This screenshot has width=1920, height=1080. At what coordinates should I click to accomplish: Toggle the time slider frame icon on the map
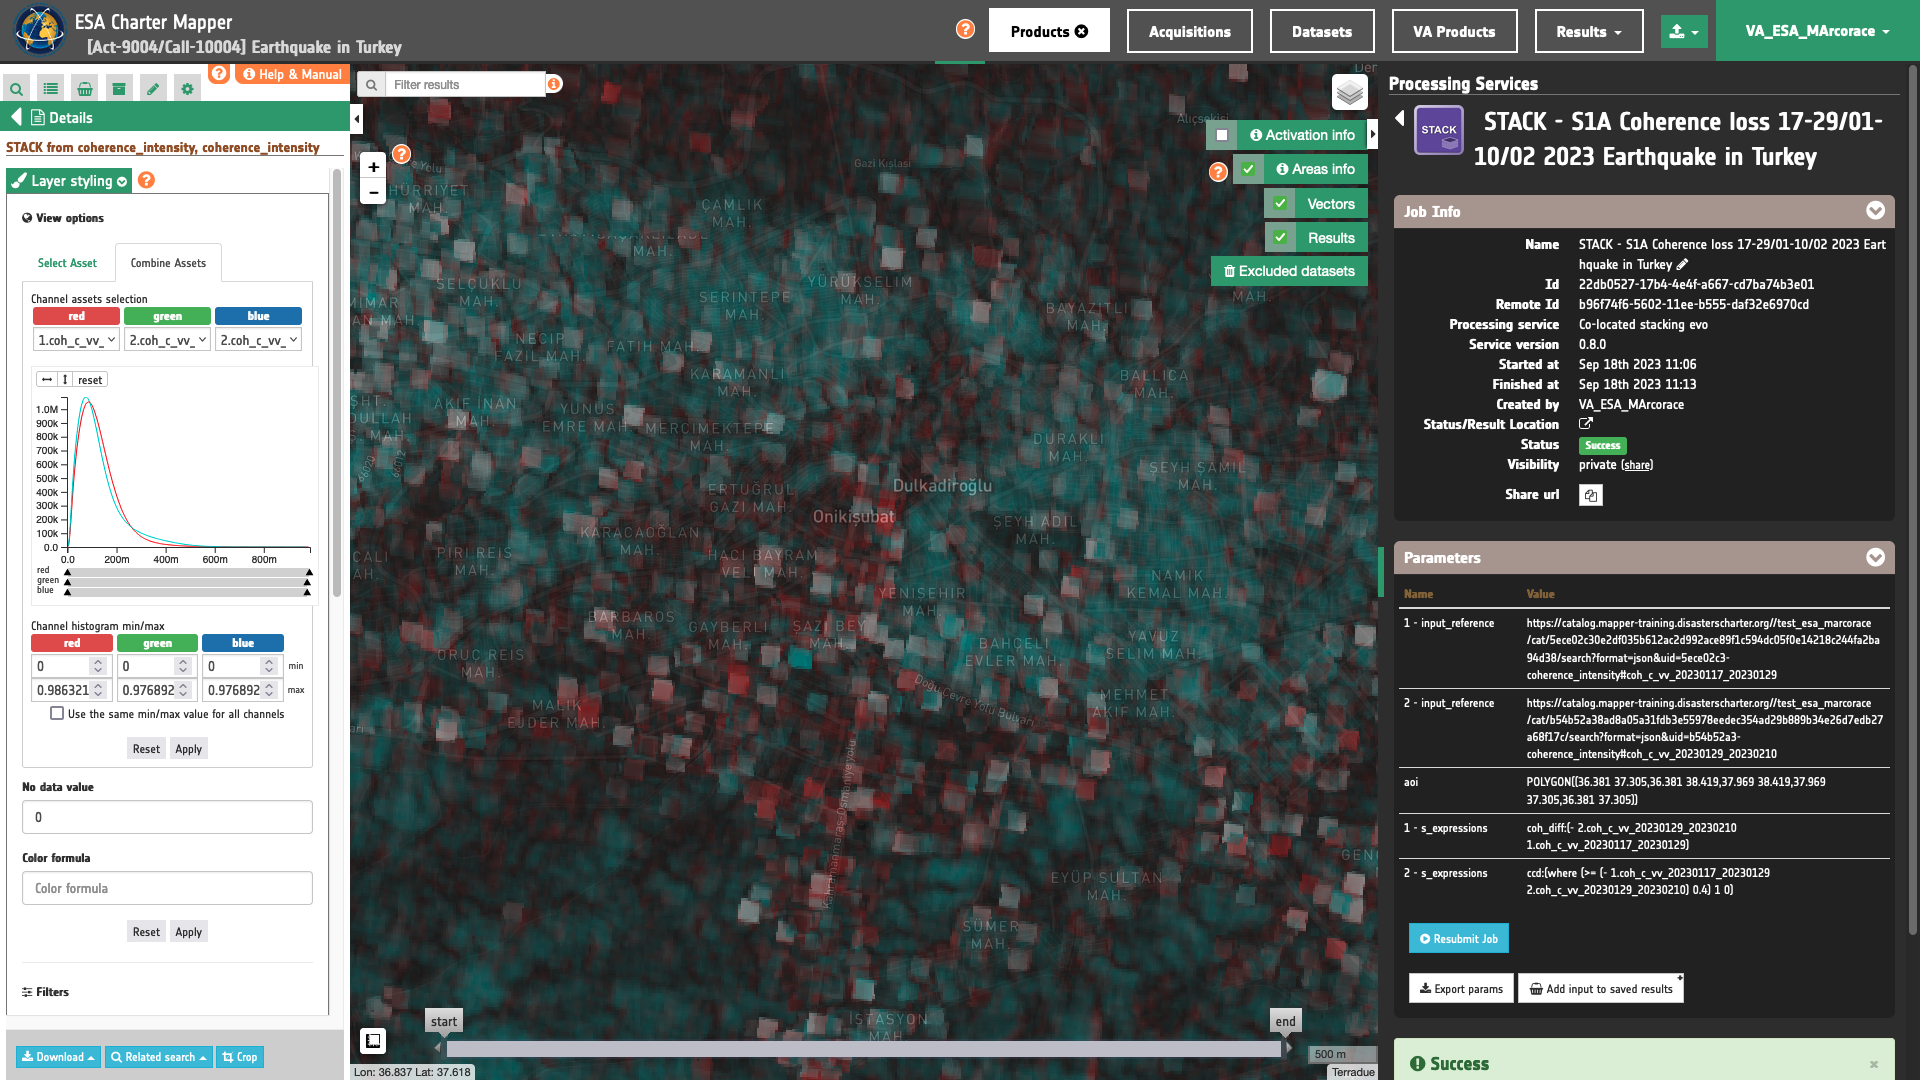point(373,1041)
